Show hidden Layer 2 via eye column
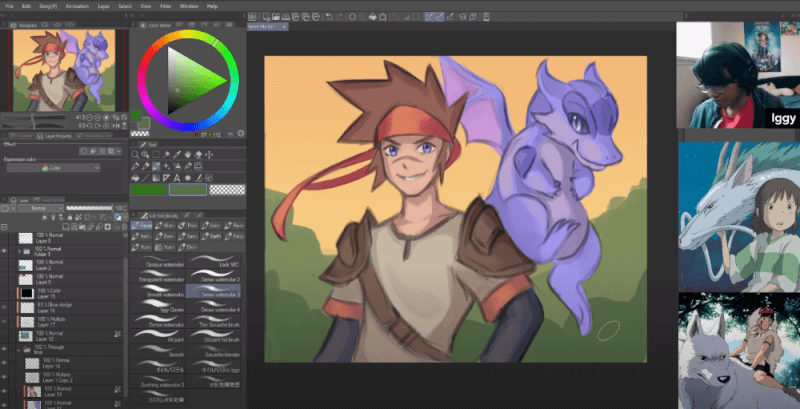 click(4, 265)
